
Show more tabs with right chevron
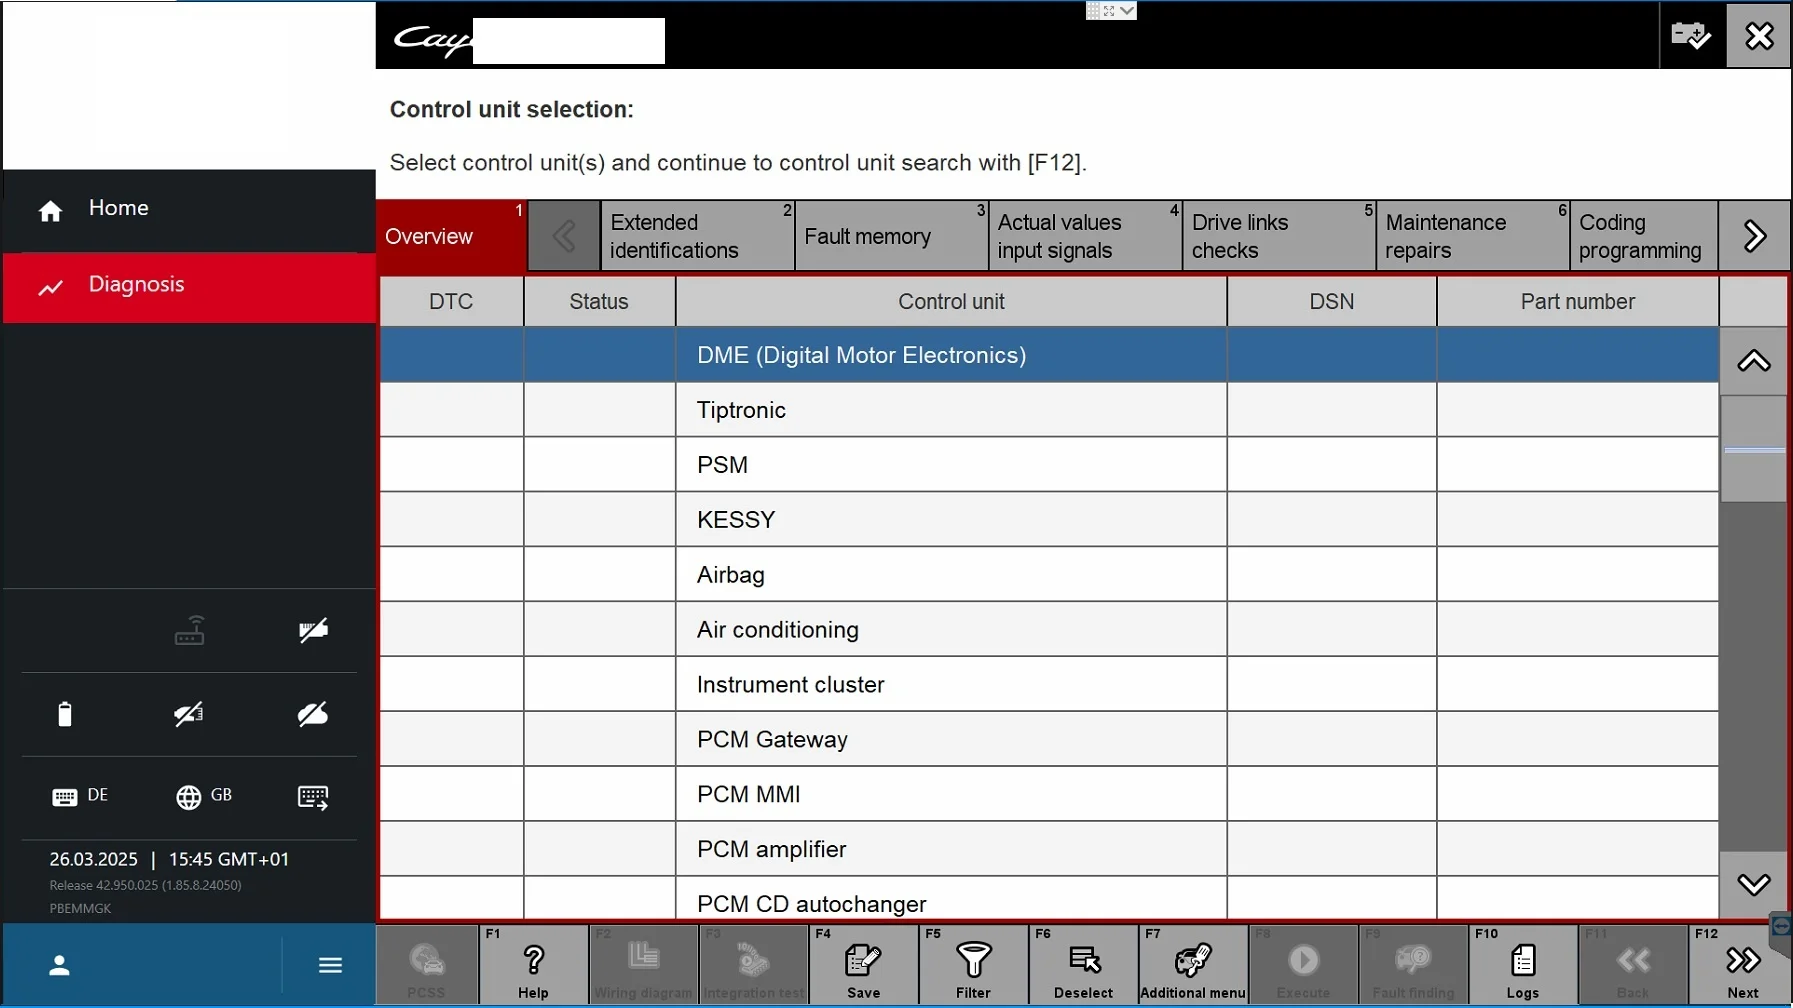(x=1754, y=236)
